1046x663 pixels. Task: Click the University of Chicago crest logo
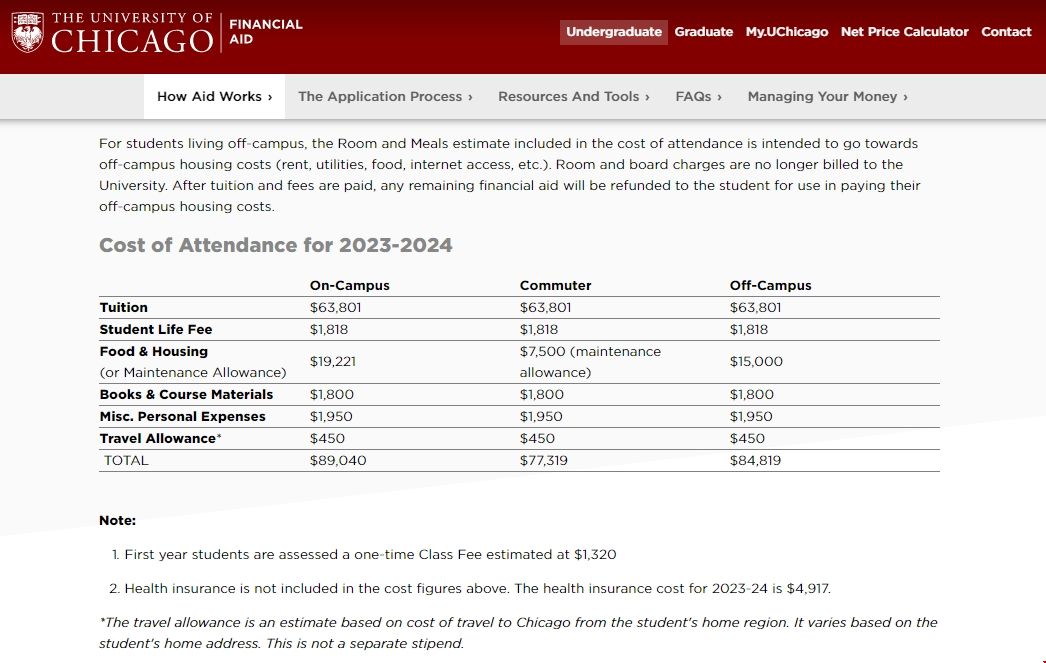[27, 33]
